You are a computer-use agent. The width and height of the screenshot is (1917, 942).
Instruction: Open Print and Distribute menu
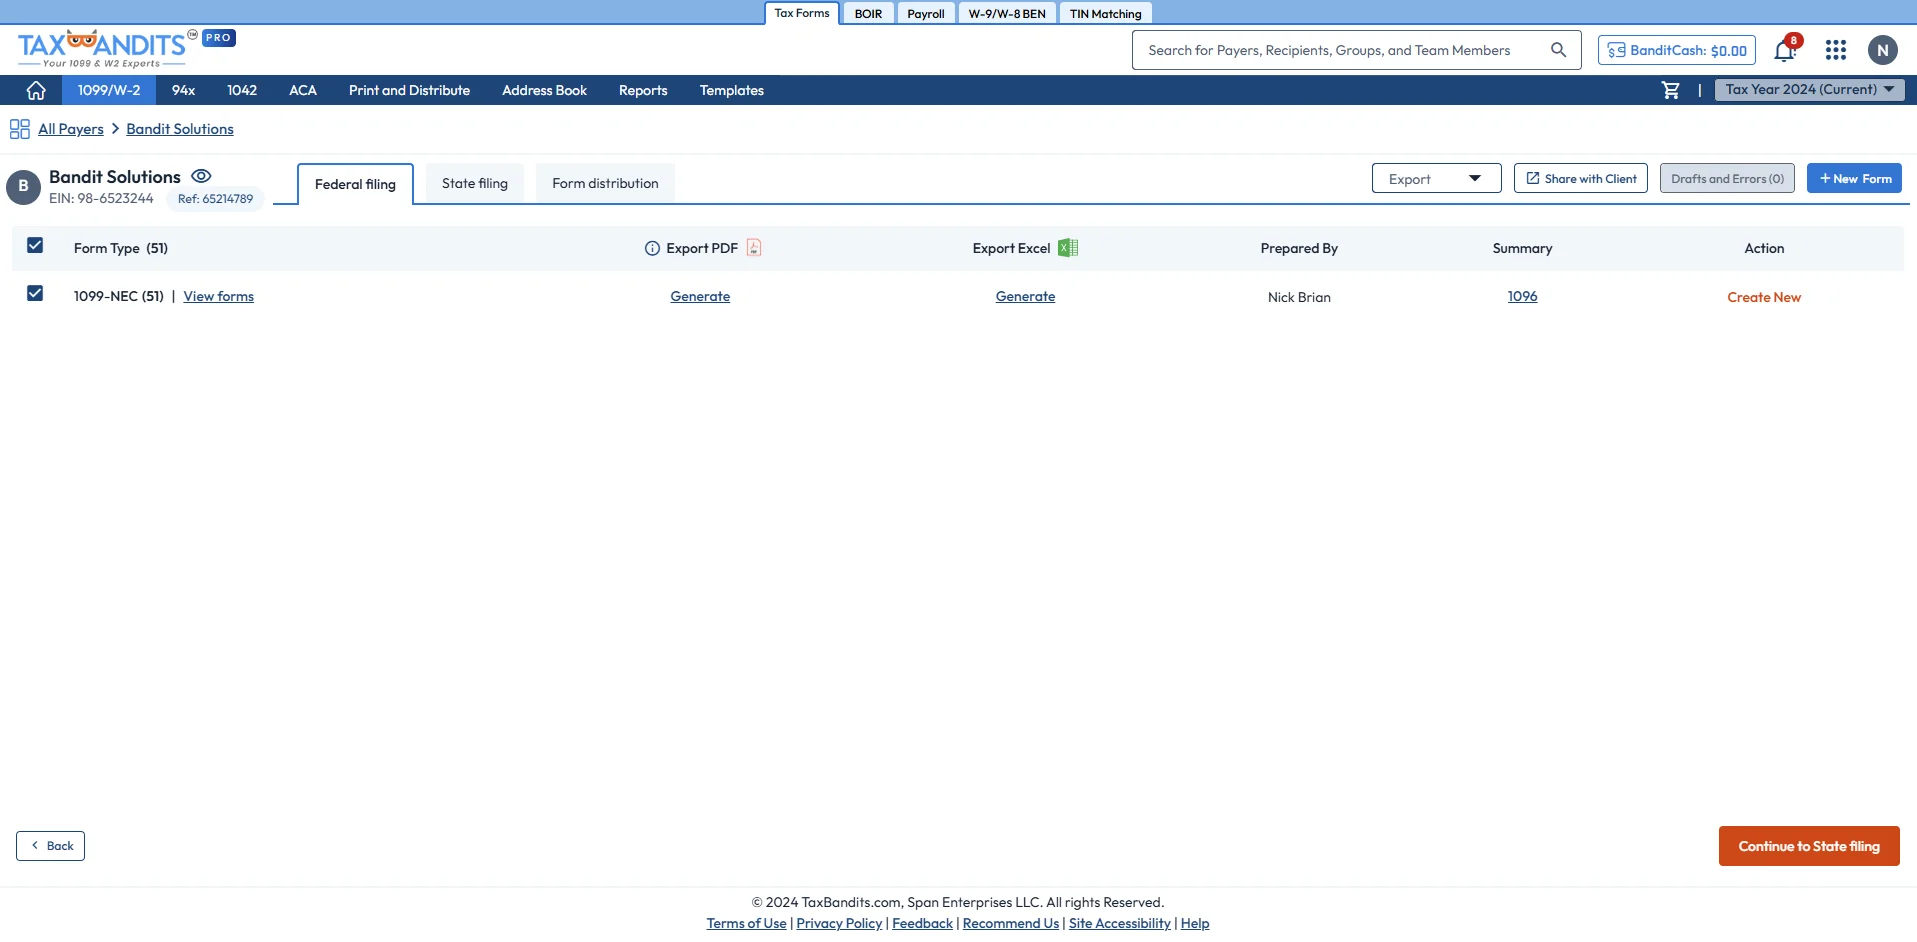click(409, 90)
